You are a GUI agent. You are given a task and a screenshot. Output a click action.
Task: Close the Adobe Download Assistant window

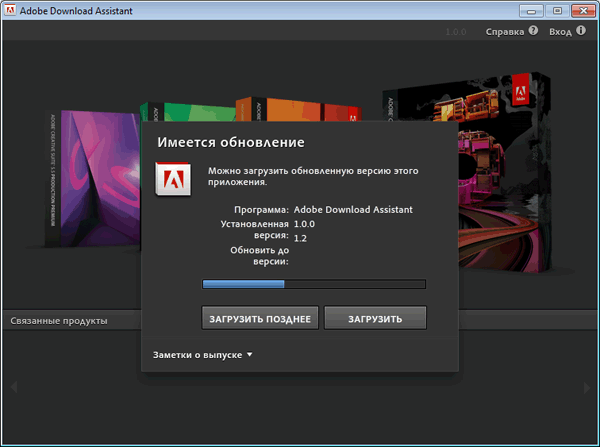(x=584, y=11)
